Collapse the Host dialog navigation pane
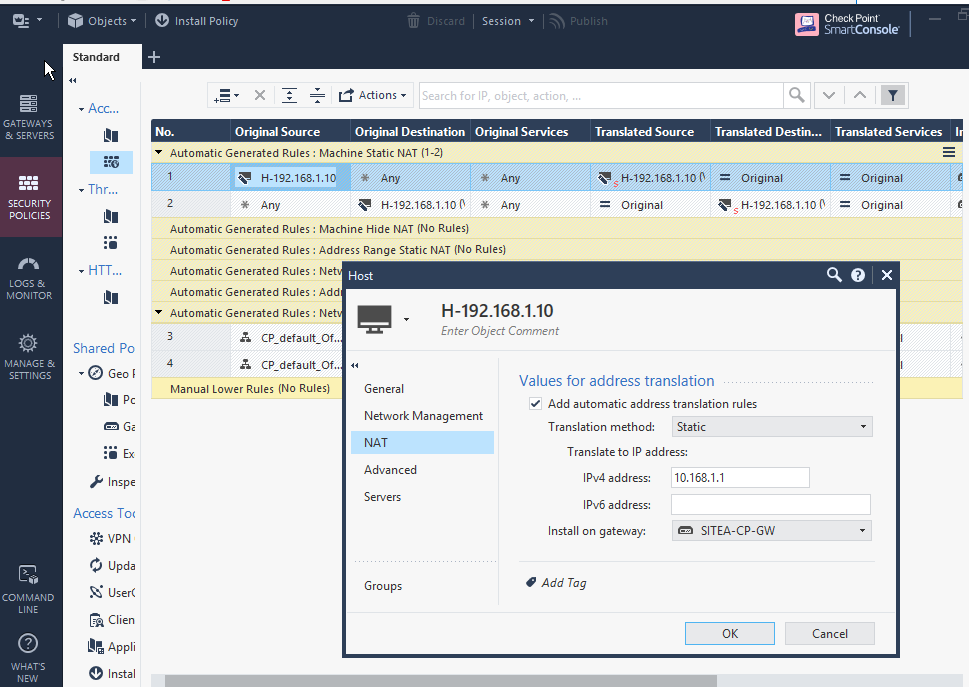 (355, 366)
